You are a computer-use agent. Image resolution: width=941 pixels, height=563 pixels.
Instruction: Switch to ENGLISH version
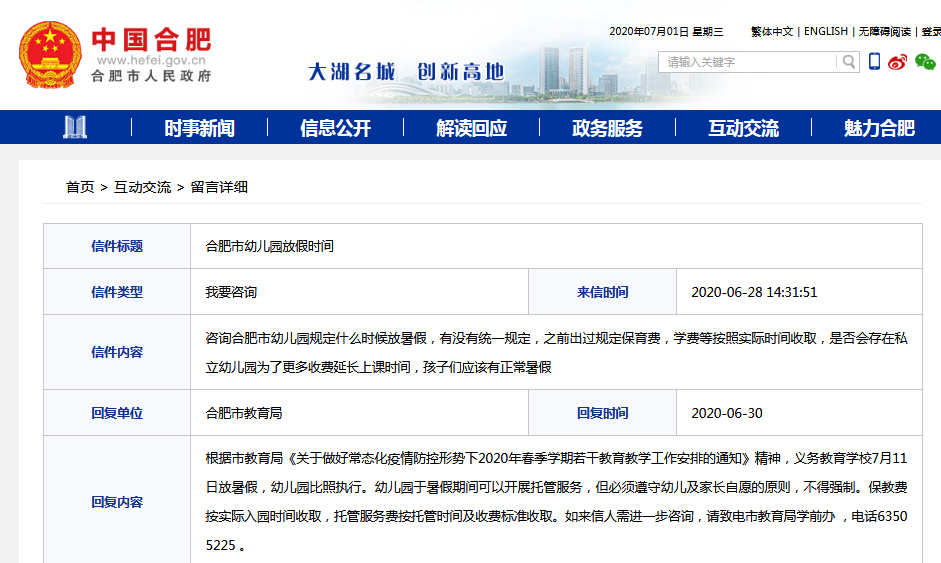click(826, 31)
